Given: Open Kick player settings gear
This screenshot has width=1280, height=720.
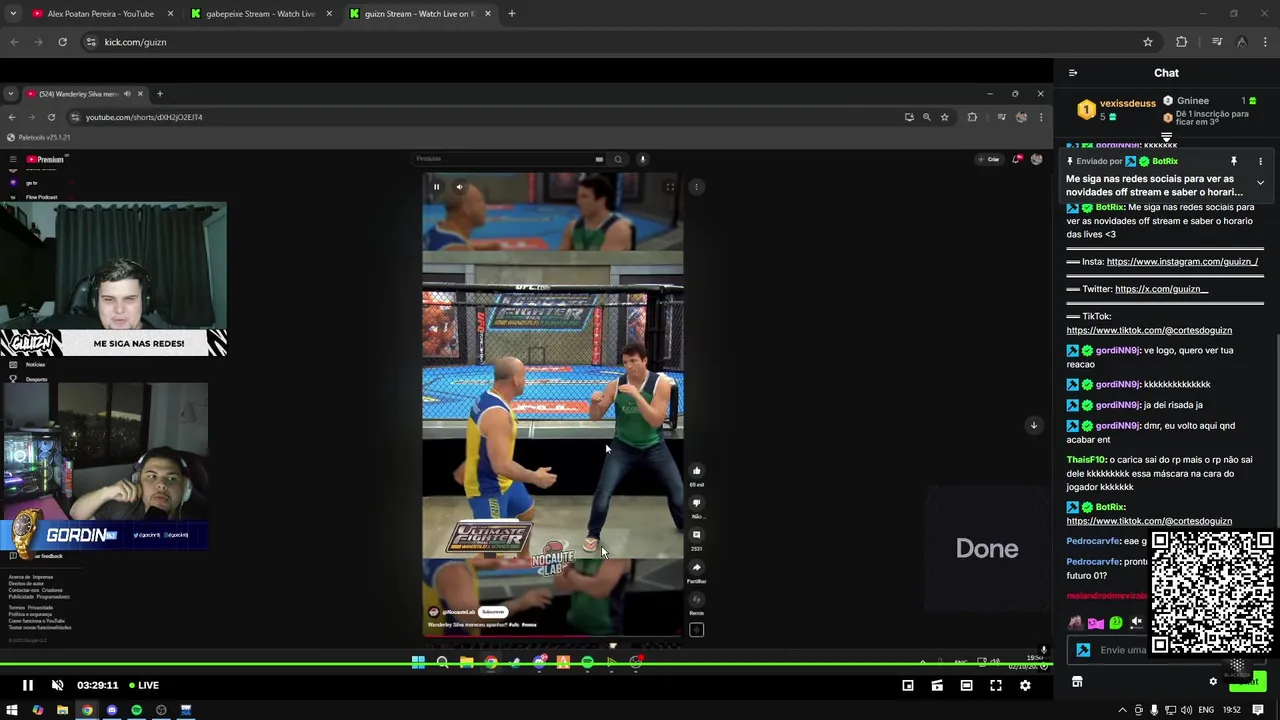Looking at the screenshot, I should tap(1025, 685).
